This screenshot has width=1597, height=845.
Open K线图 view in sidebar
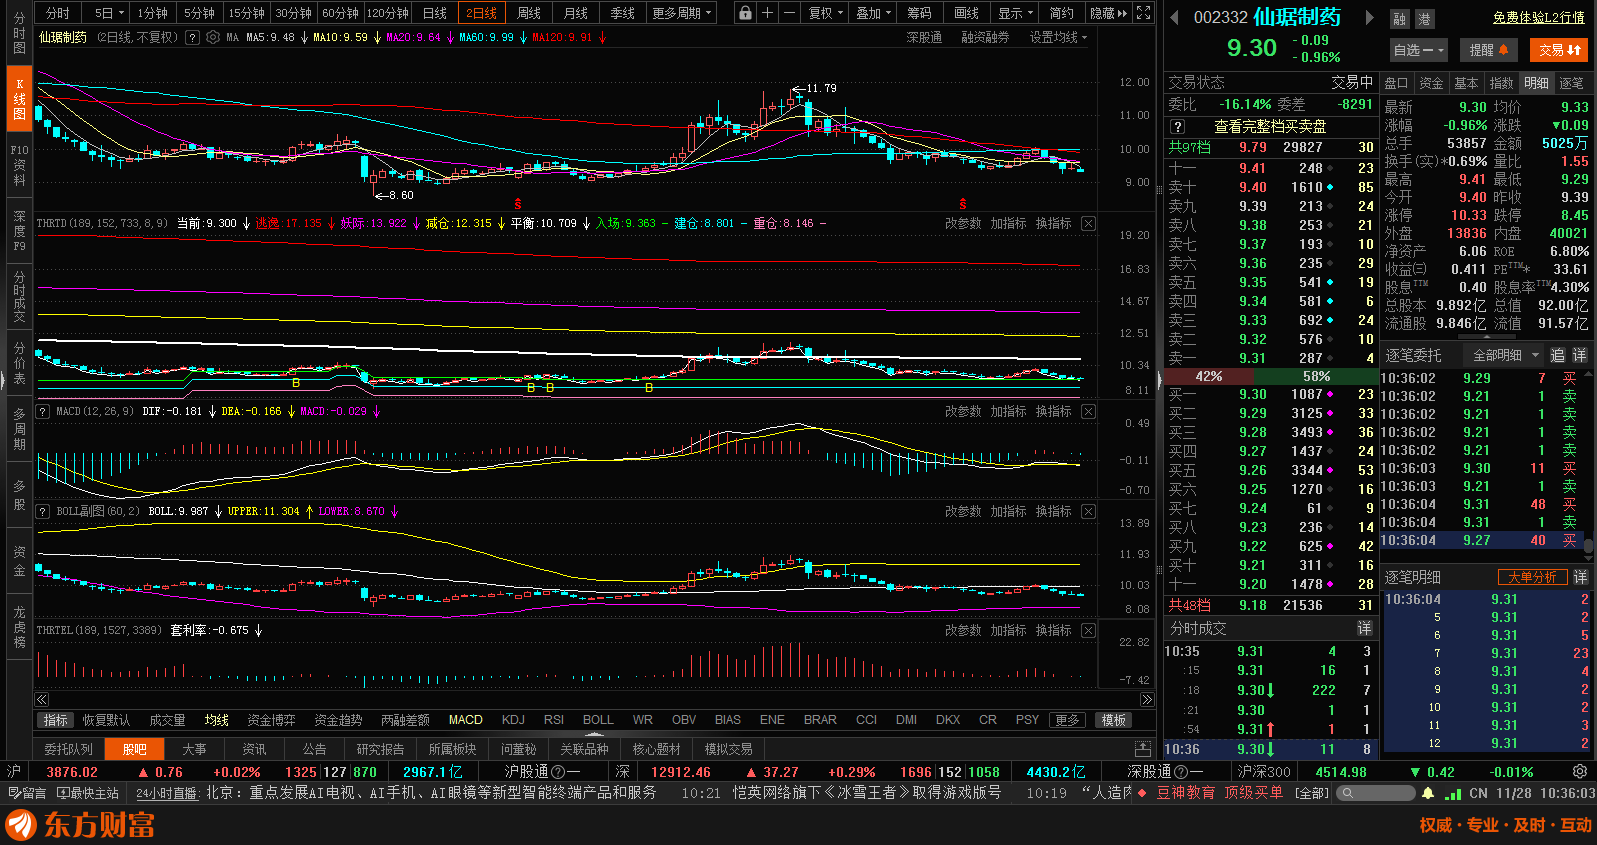pyautogui.click(x=19, y=99)
